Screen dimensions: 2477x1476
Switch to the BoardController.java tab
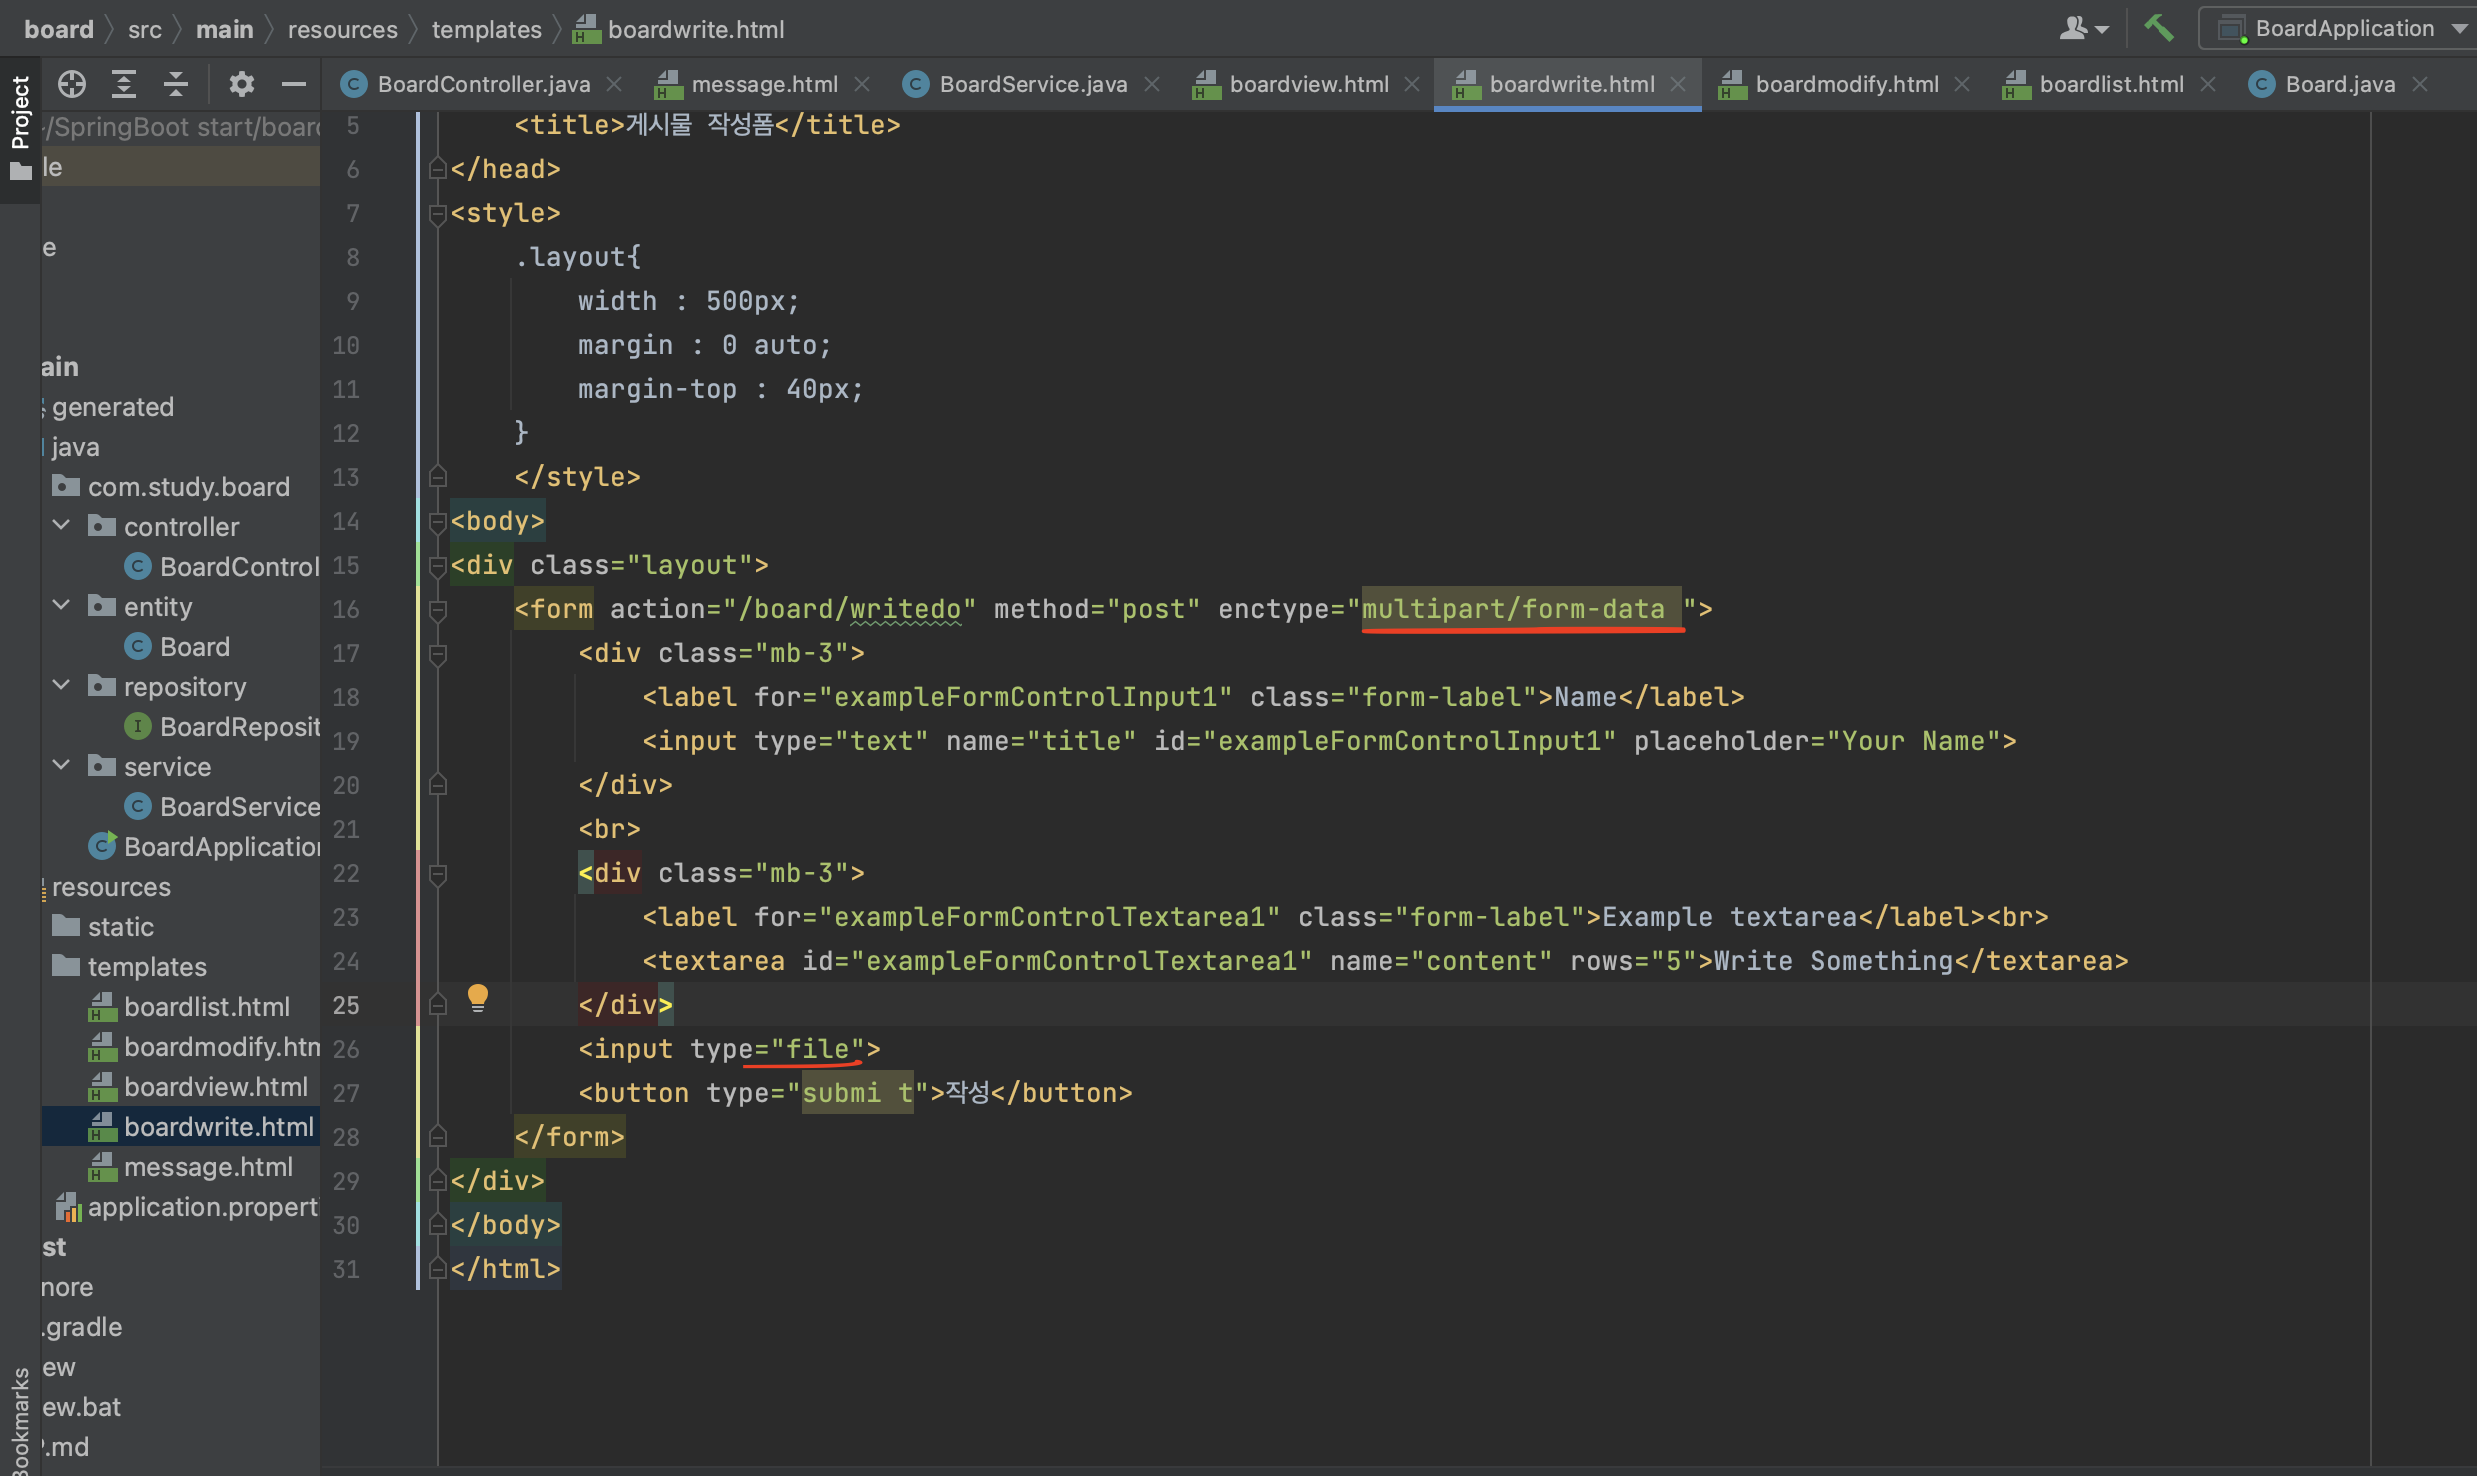482,84
